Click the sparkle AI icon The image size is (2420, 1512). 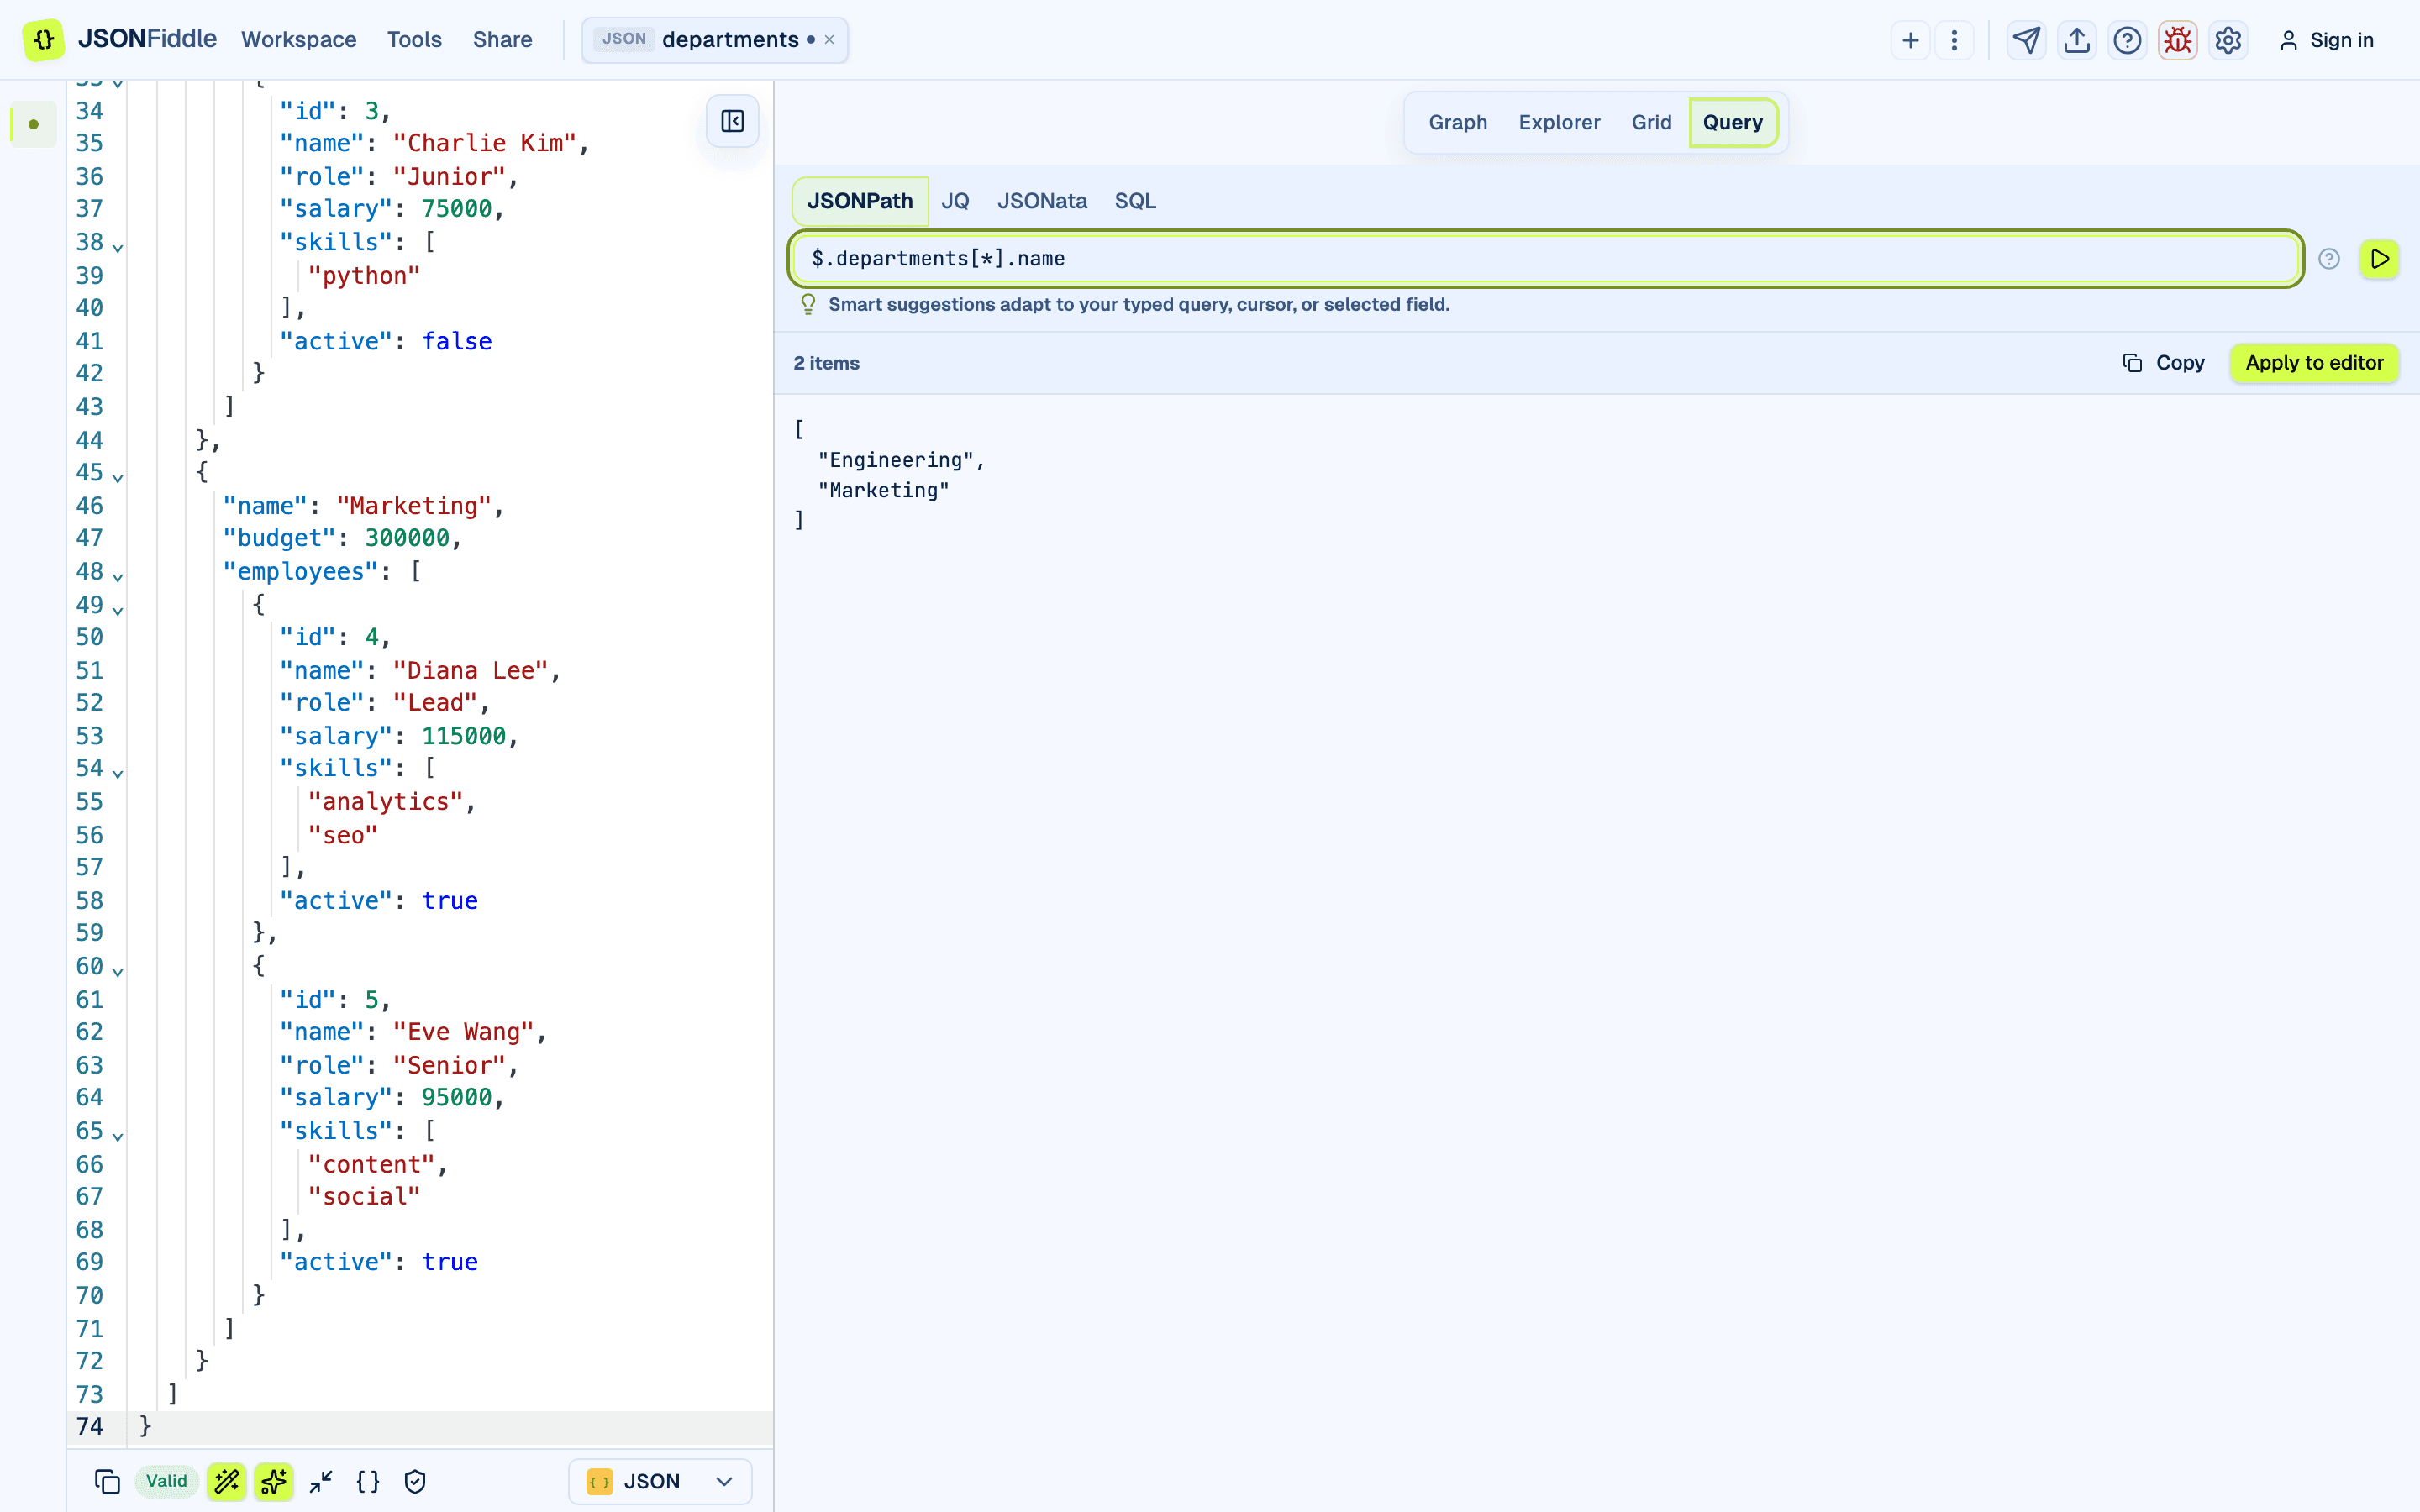tap(273, 1481)
